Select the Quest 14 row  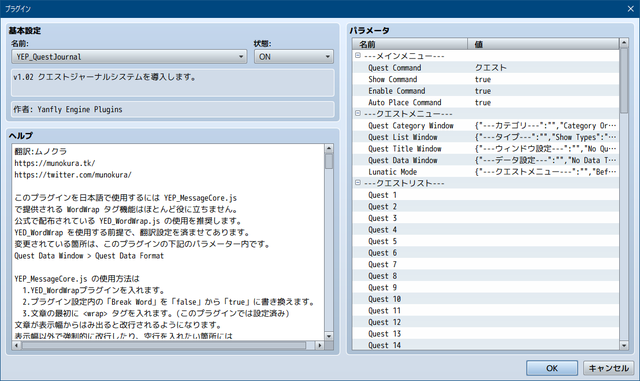[x=486, y=345]
